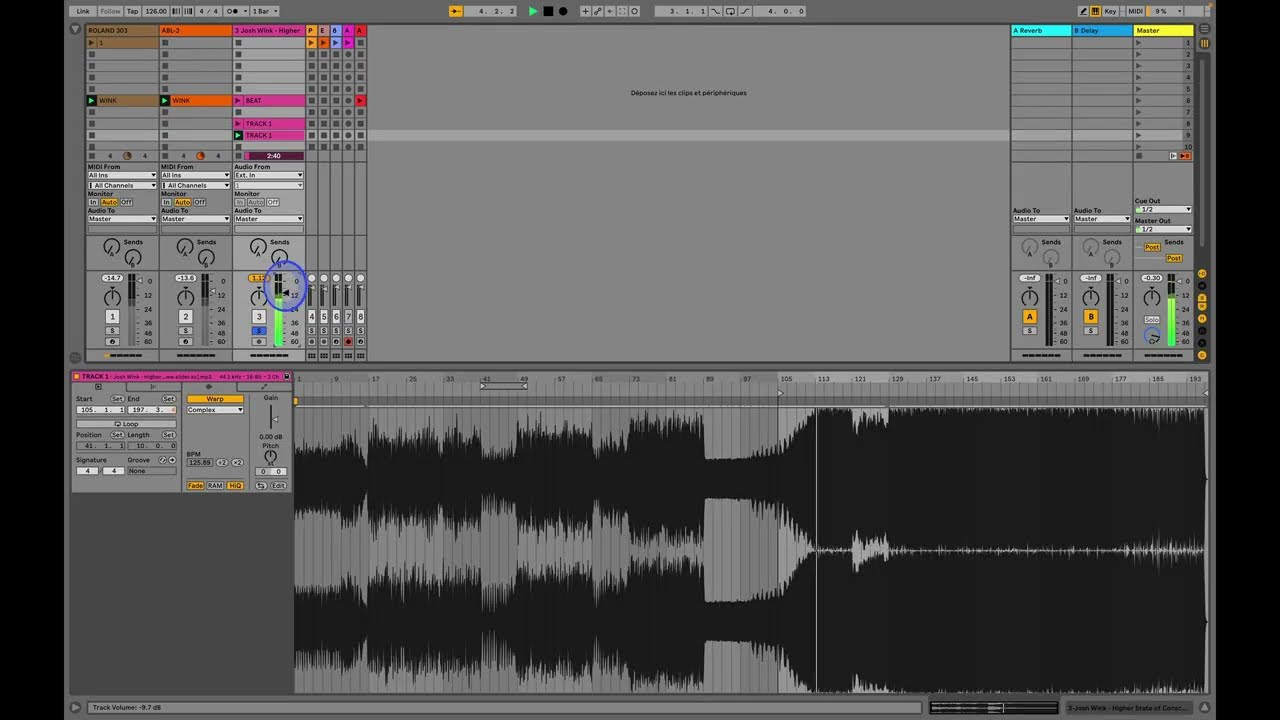Set ABL-3 monitor to Off
The width and height of the screenshot is (1280, 720).
199,202
